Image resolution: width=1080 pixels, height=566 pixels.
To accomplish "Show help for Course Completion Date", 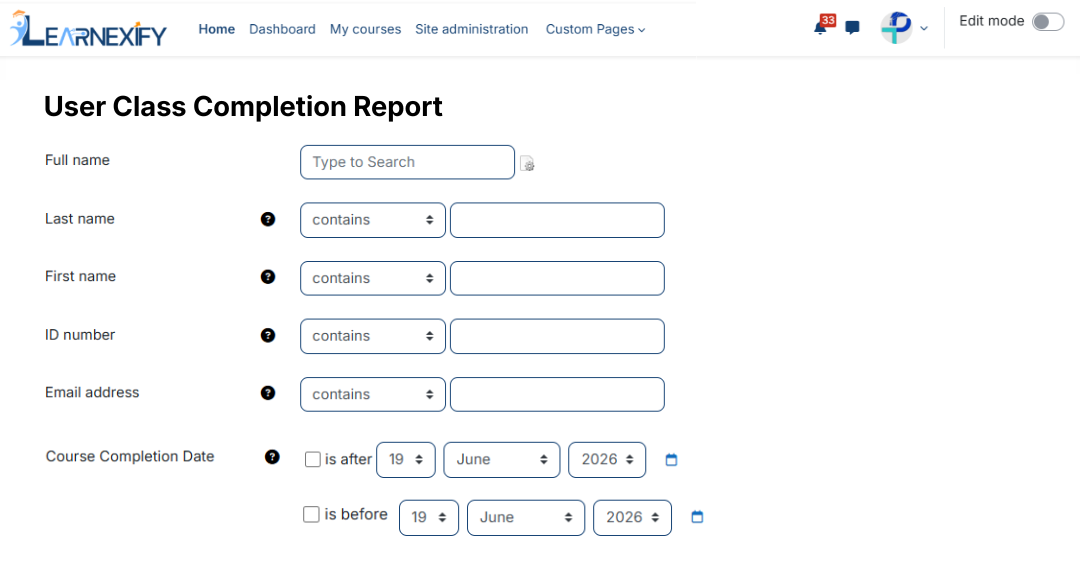I will 272,457.
